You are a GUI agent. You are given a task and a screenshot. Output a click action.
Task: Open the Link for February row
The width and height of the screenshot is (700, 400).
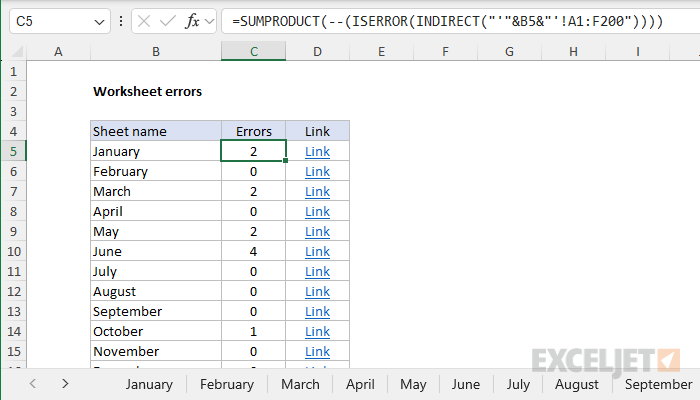coord(317,171)
